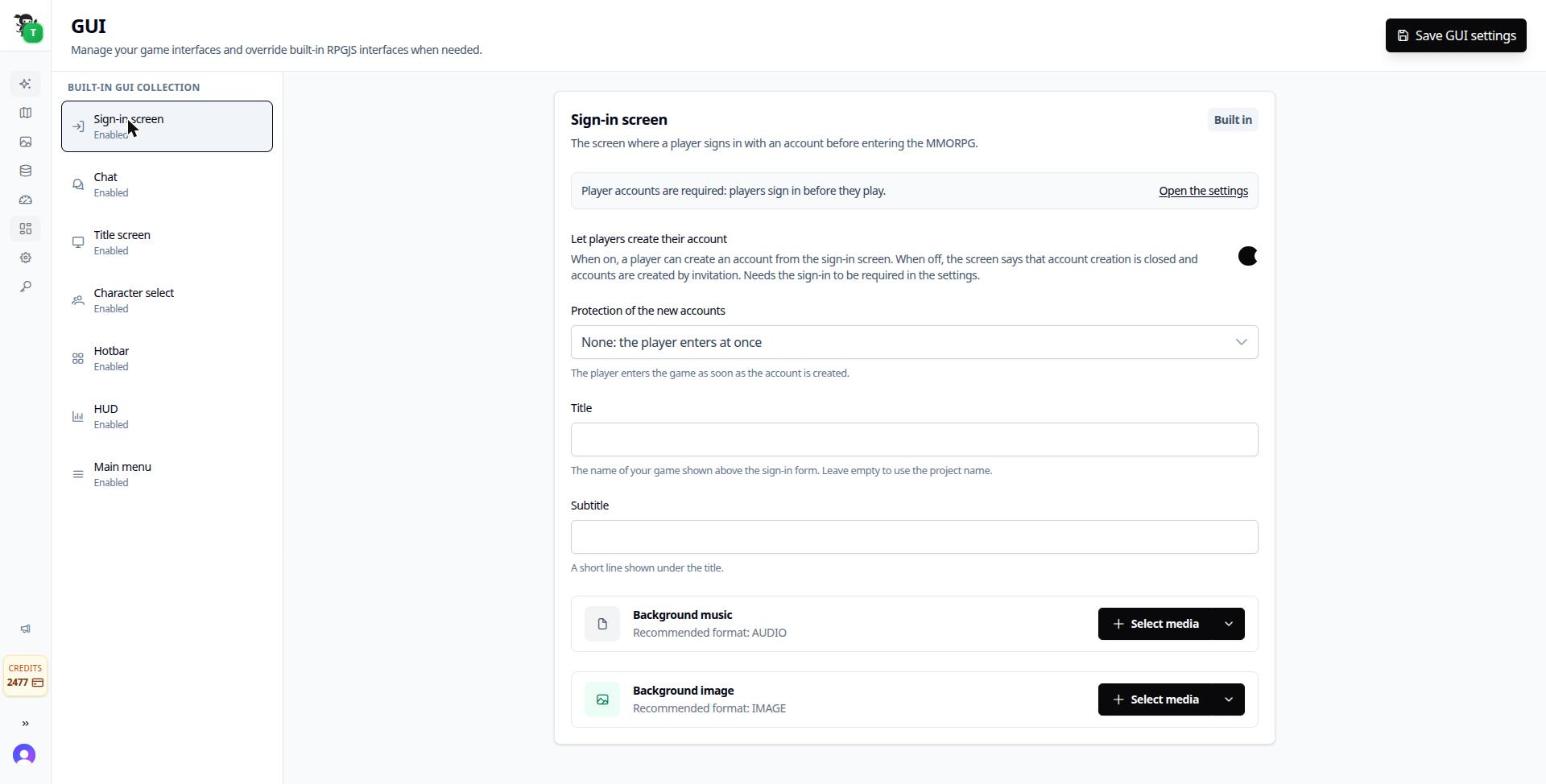The width and height of the screenshot is (1546, 784).
Task: Select Hotbar in the GUI collection
Action: tap(167, 358)
